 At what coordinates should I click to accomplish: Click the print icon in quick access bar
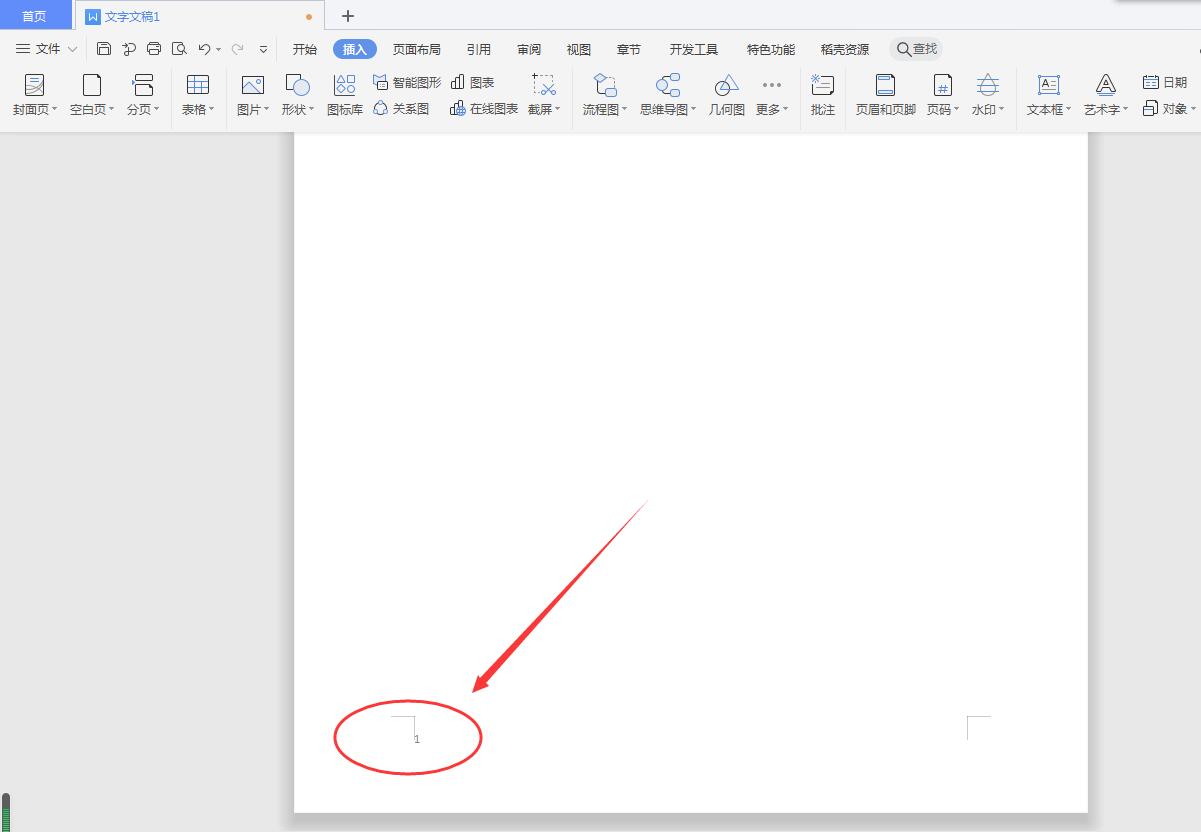click(154, 49)
